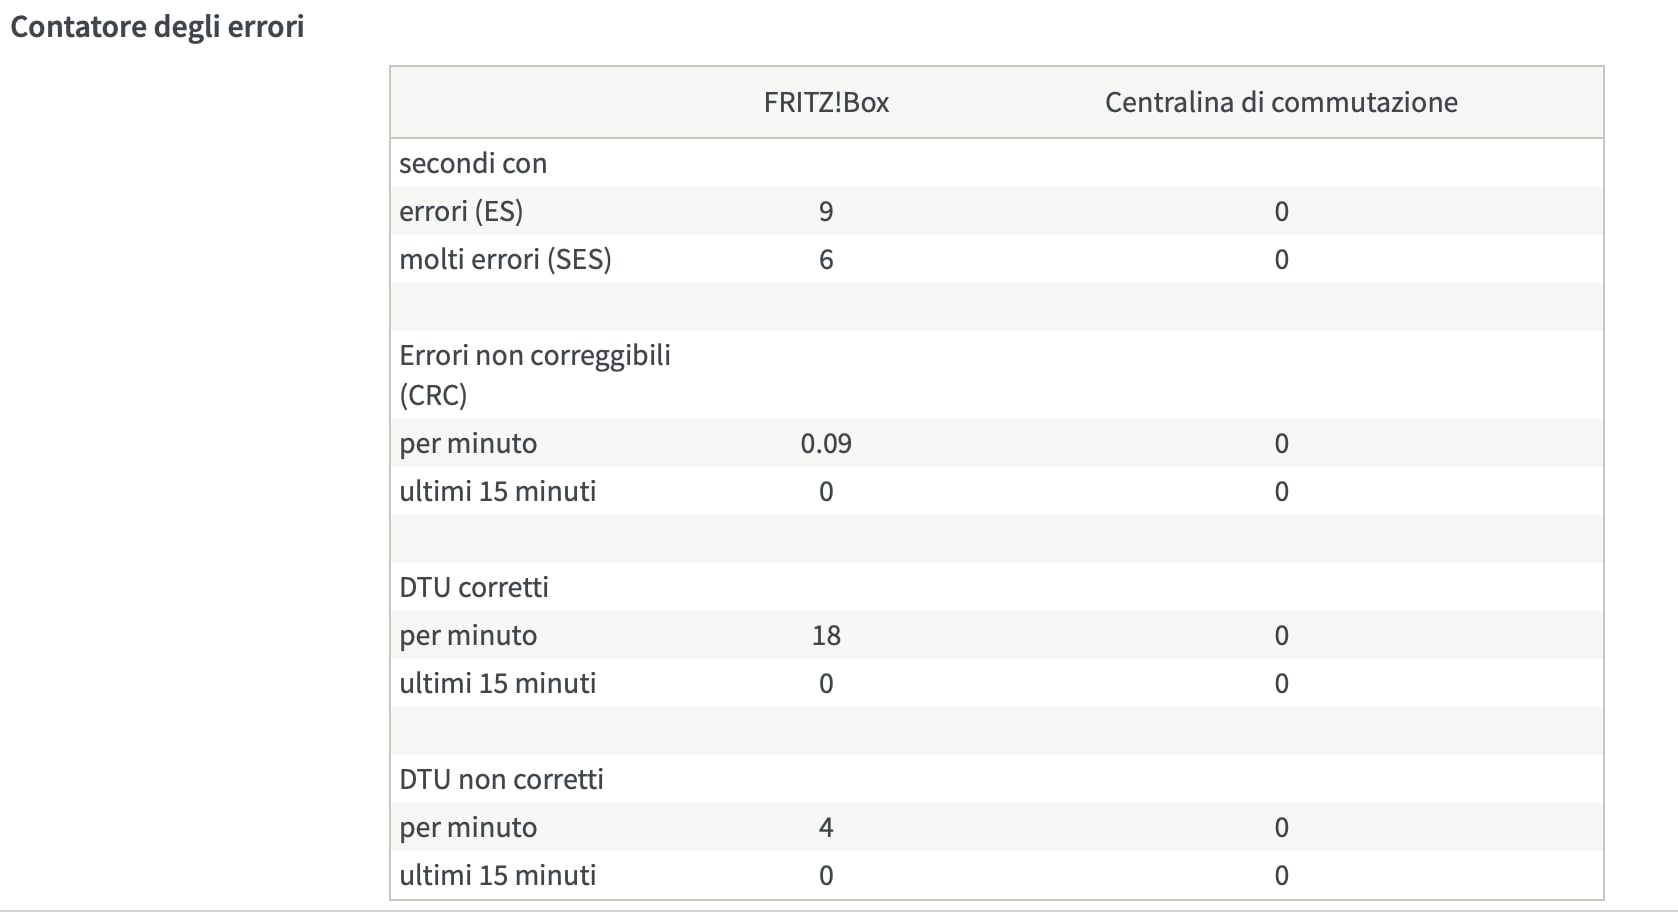
Task: Select FRITZ!Box SES value 6
Action: point(826,259)
